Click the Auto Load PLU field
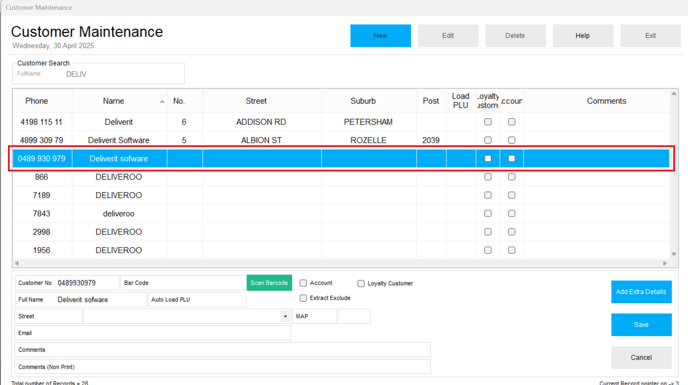 pyautogui.click(x=197, y=299)
